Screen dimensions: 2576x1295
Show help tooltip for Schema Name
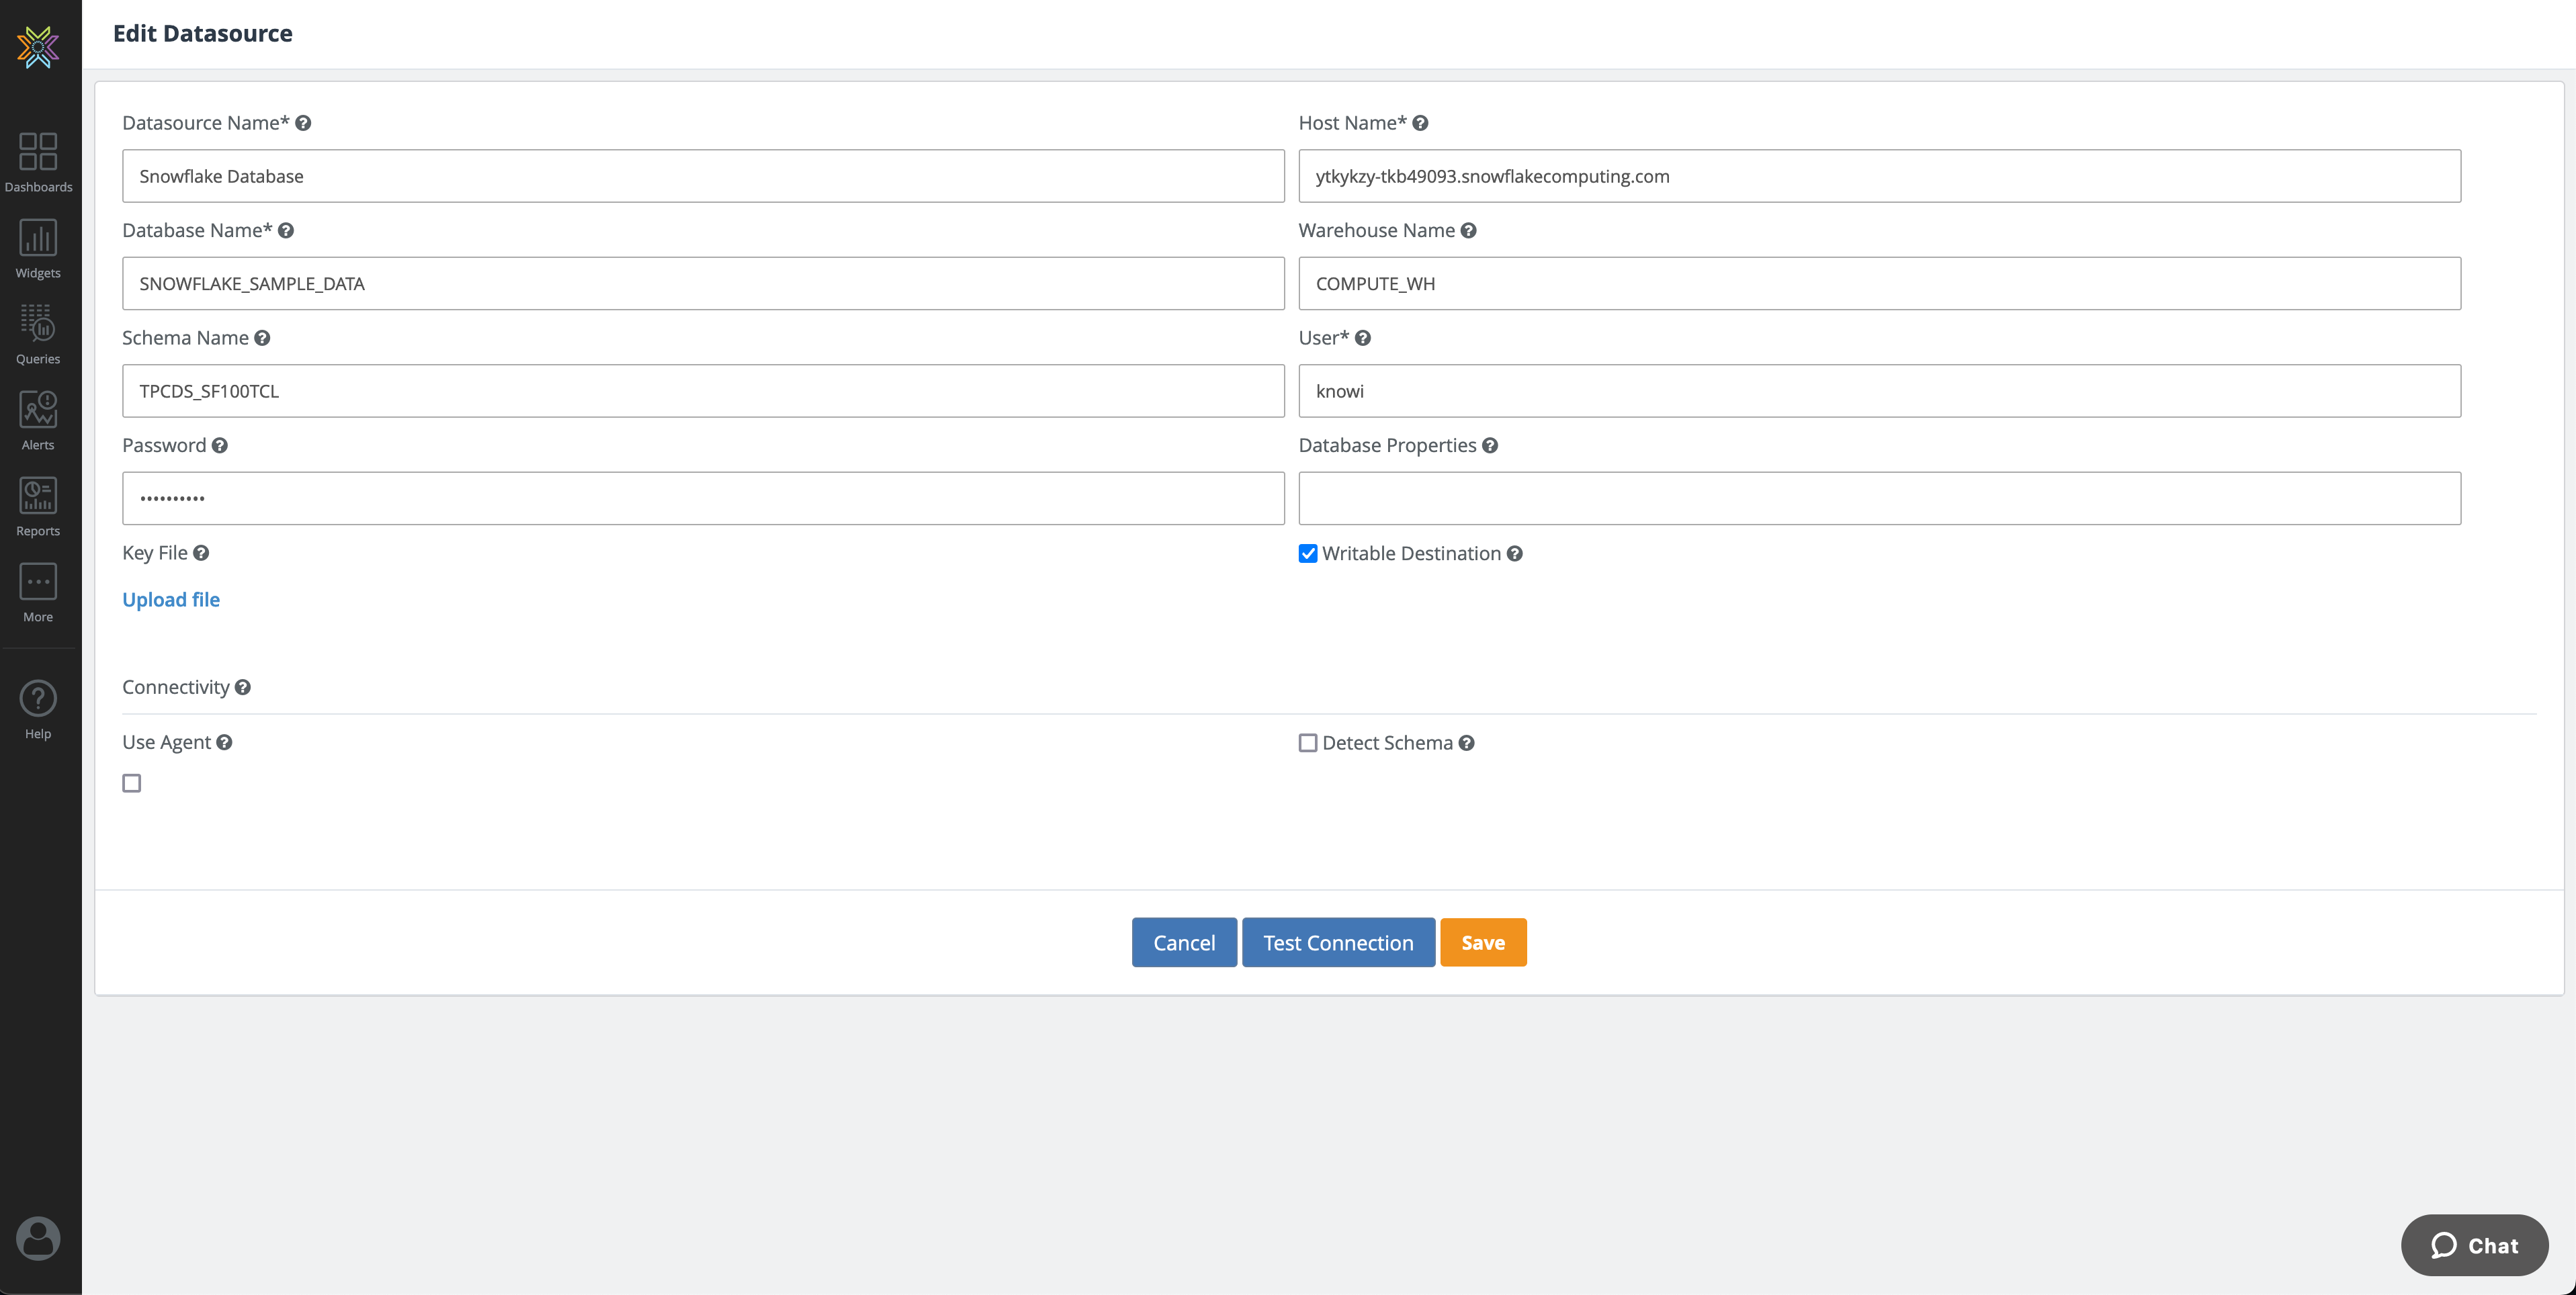click(x=262, y=338)
